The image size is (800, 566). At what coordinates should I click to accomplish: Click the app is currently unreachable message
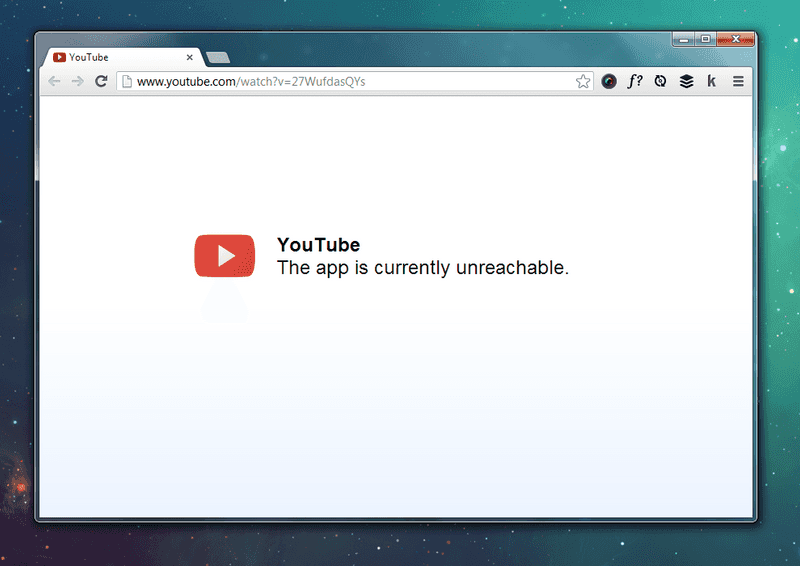pyautogui.click(x=422, y=268)
